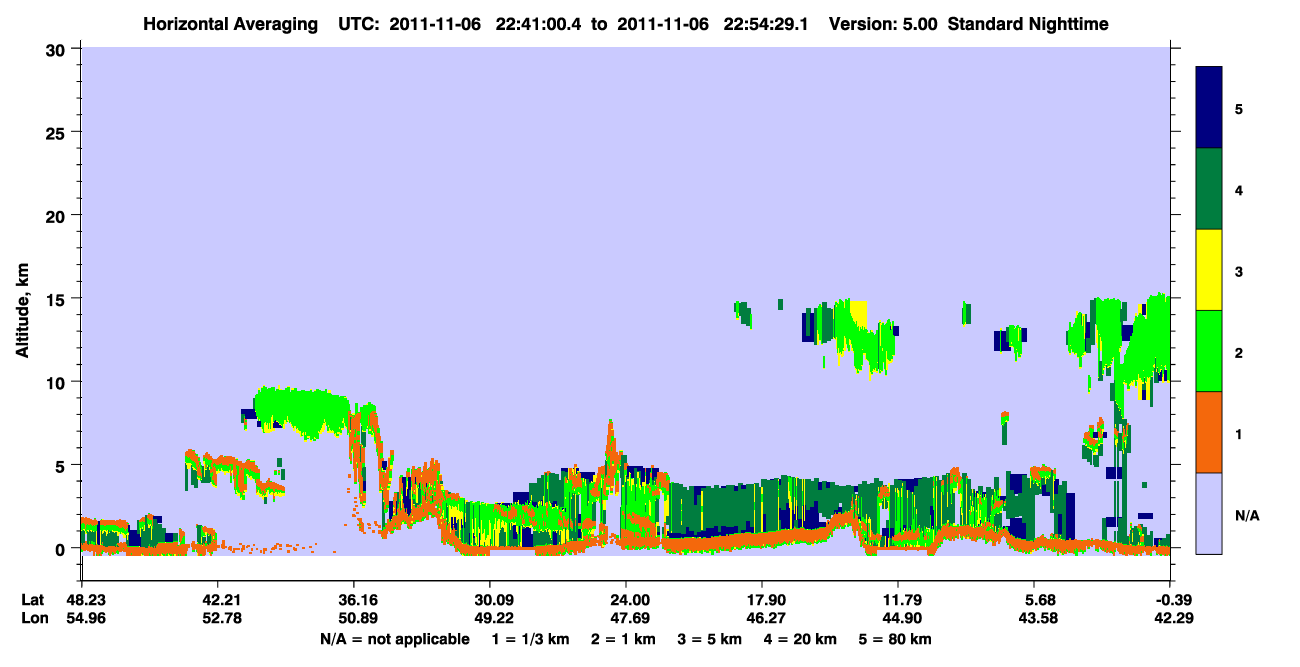Click the colorbar number label 4
The width and height of the screenshot is (1300, 667).
(1238, 189)
